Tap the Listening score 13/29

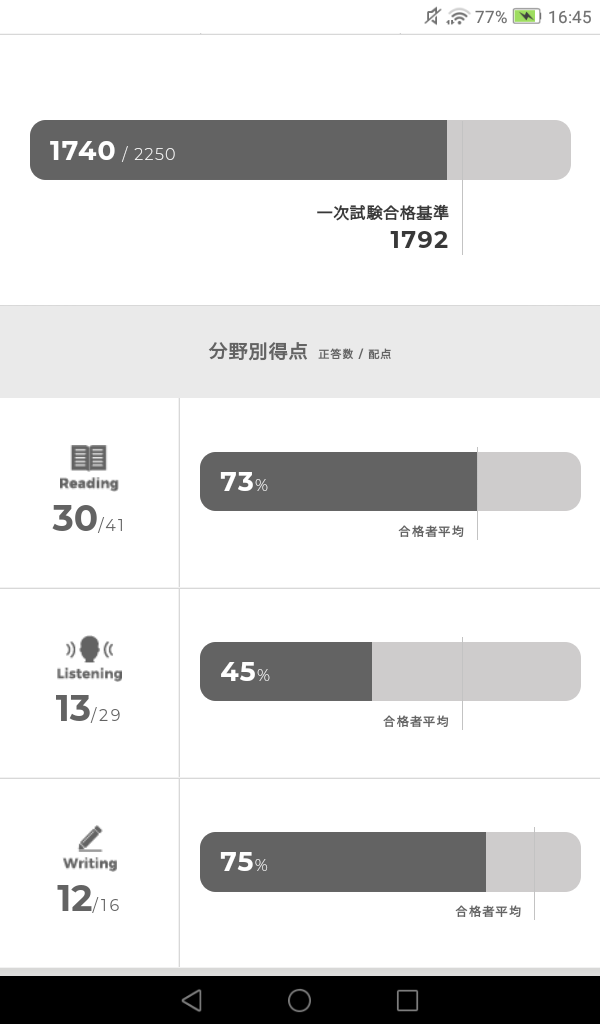(x=88, y=710)
